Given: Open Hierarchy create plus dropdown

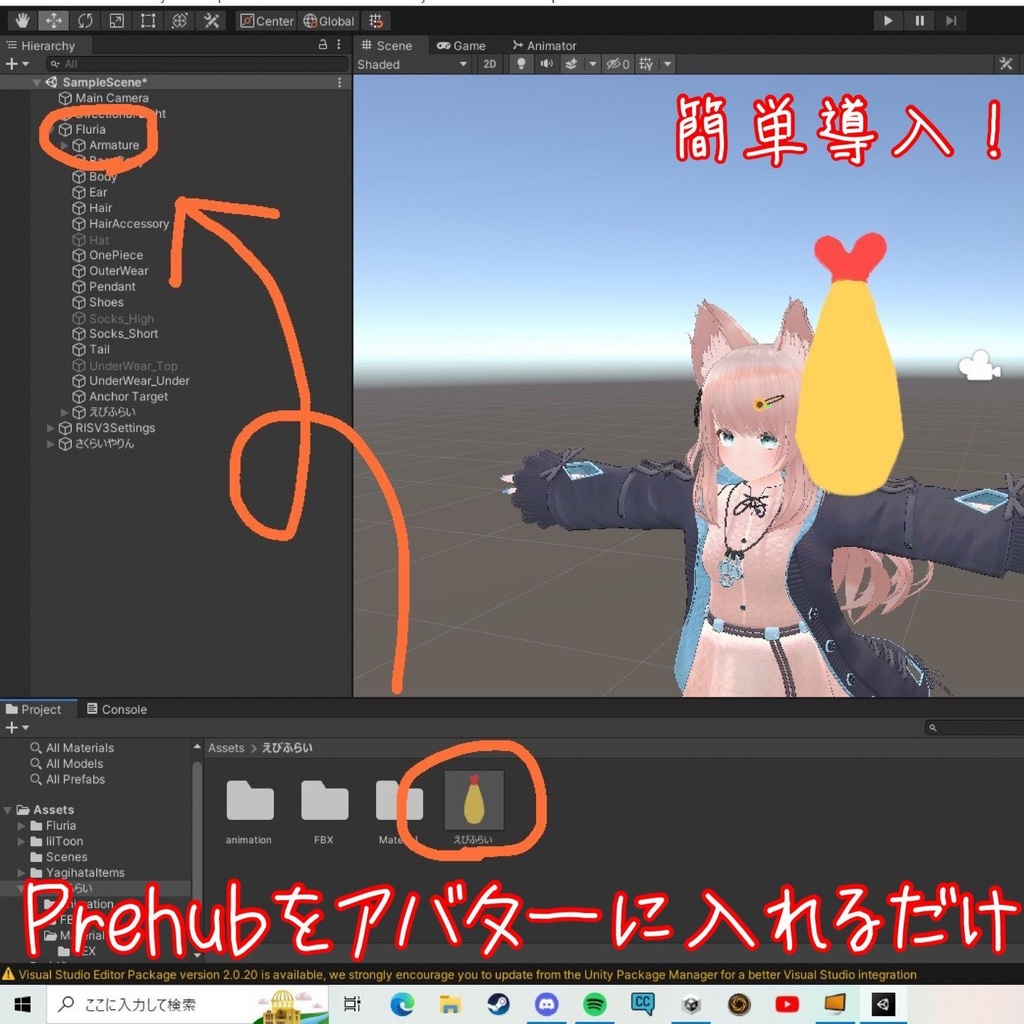Looking at the screenshot, I should point(16,63).
